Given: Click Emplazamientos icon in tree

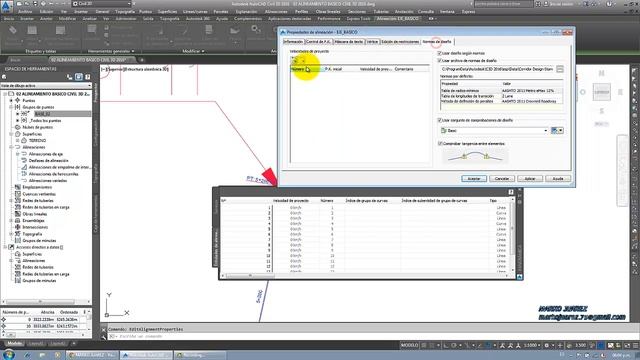Looking at the screenshot, I should tap(18, 187).
